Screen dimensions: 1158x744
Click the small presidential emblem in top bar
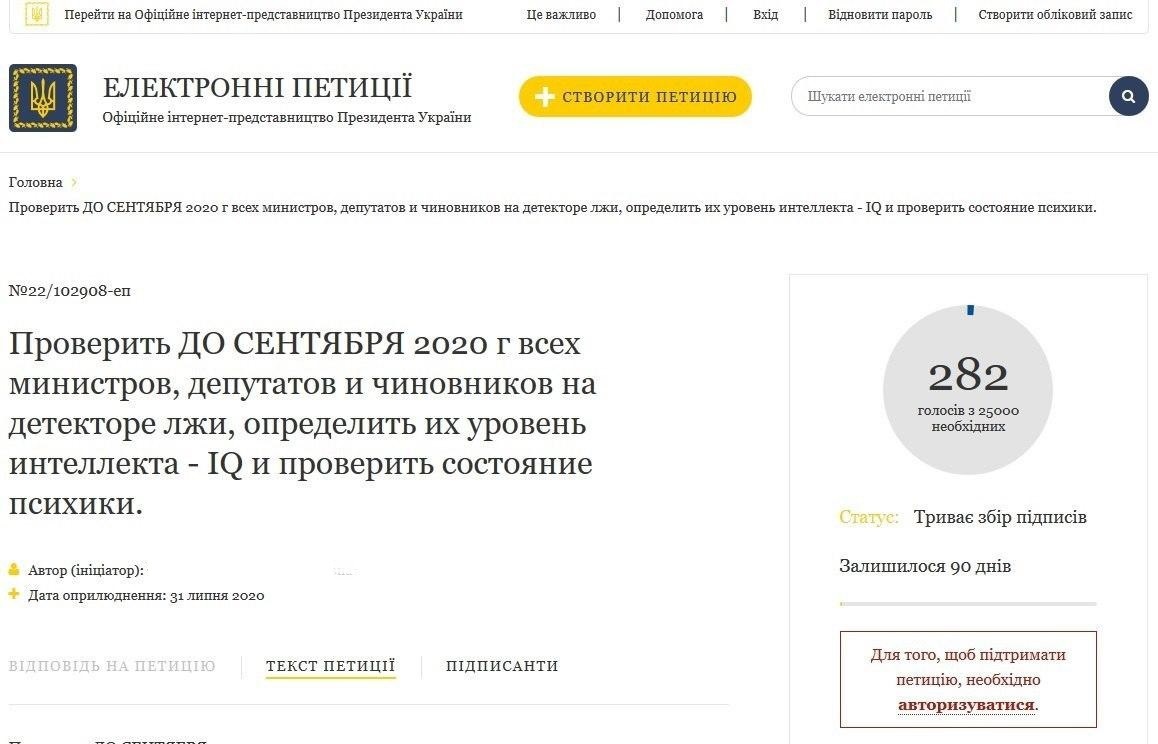tap(36, 14)
